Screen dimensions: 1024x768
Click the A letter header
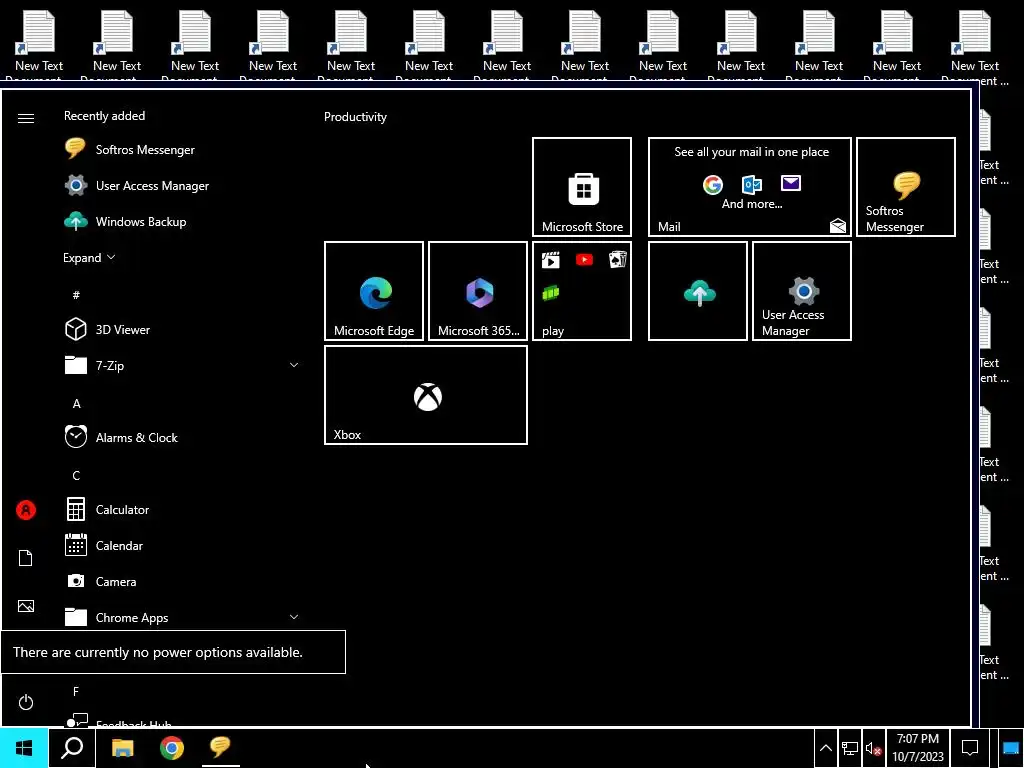click(x=76, y=404)
